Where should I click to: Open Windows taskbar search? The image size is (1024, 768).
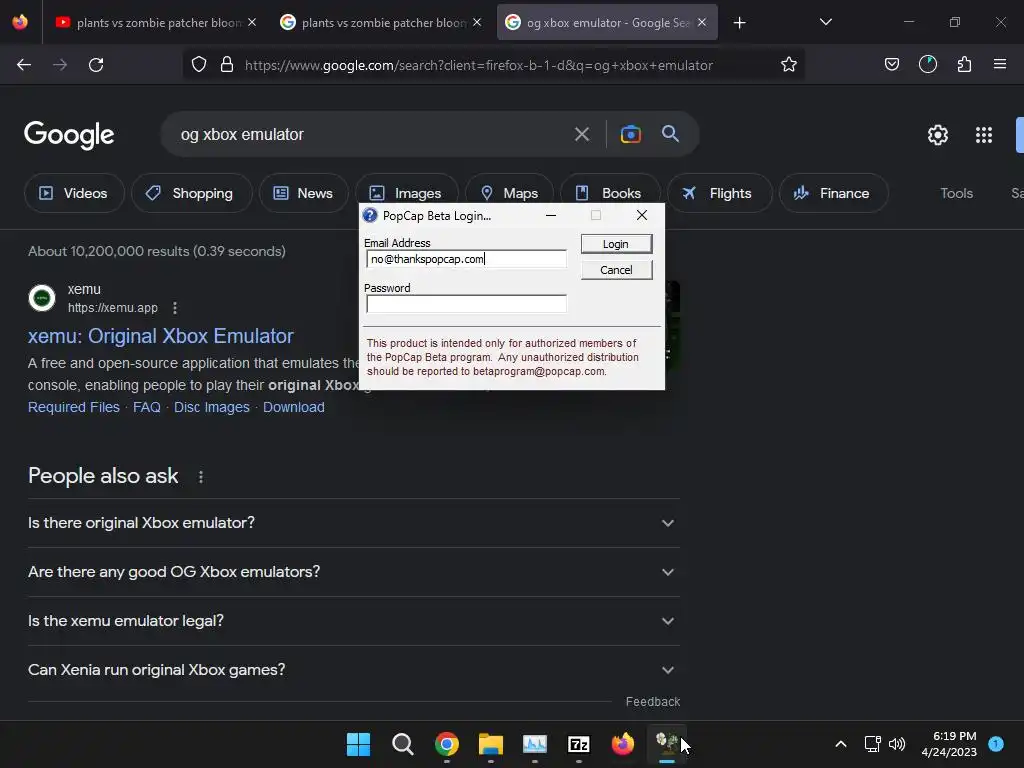click(x=402, y=744)
